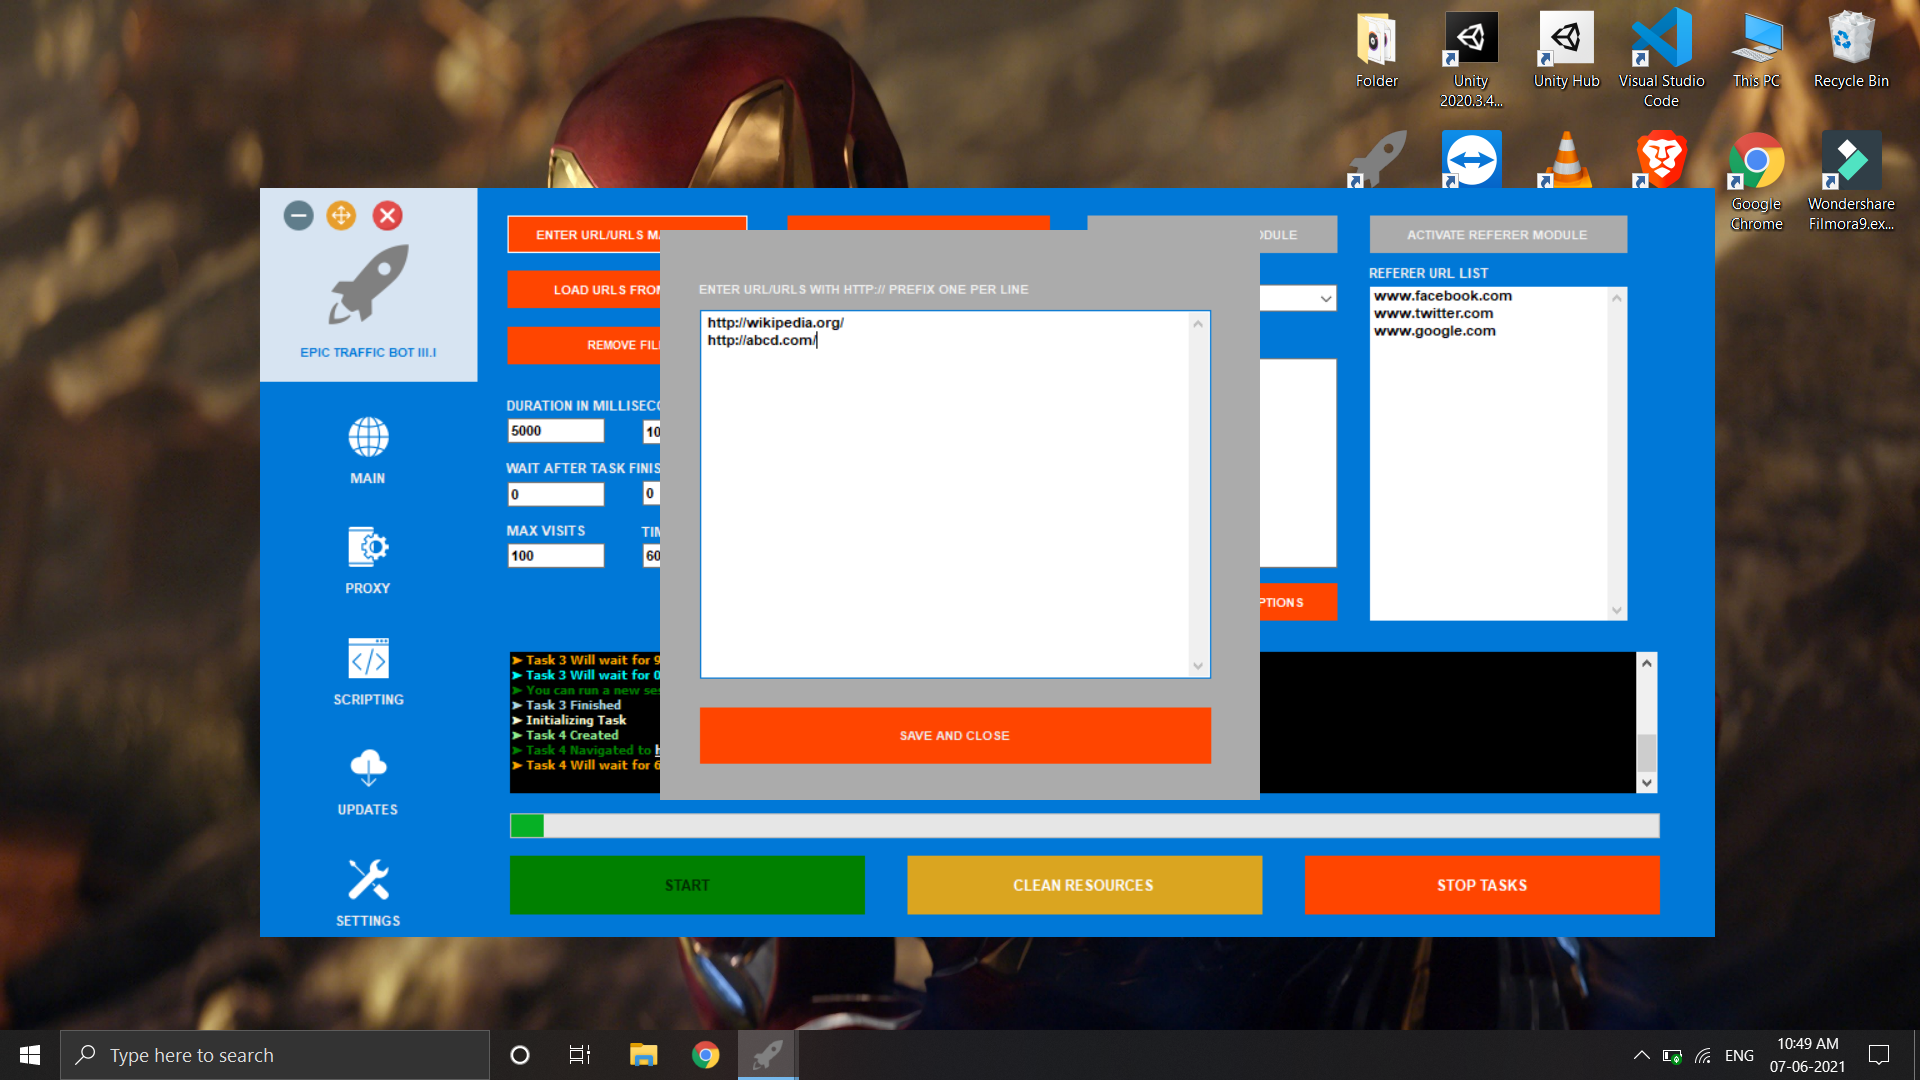Open the MAIN globe icon section
Screen dimensions: 1920x1080
[368, 438]
